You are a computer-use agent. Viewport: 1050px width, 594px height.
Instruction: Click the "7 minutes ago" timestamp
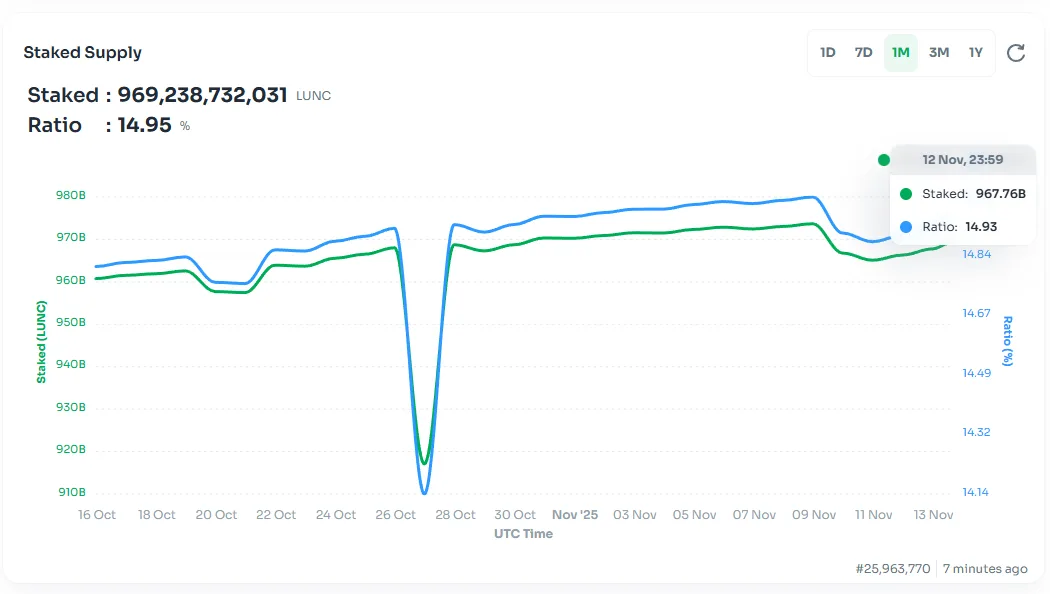tap(985, 568)
